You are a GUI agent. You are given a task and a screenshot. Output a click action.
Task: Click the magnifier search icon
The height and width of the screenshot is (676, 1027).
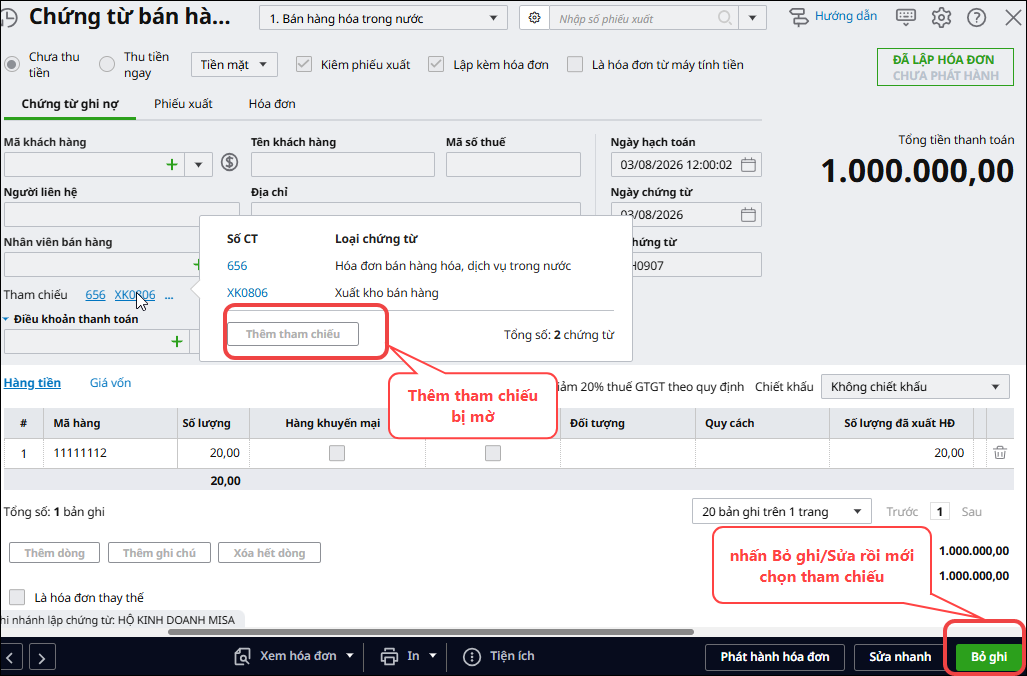coord(724,18)
